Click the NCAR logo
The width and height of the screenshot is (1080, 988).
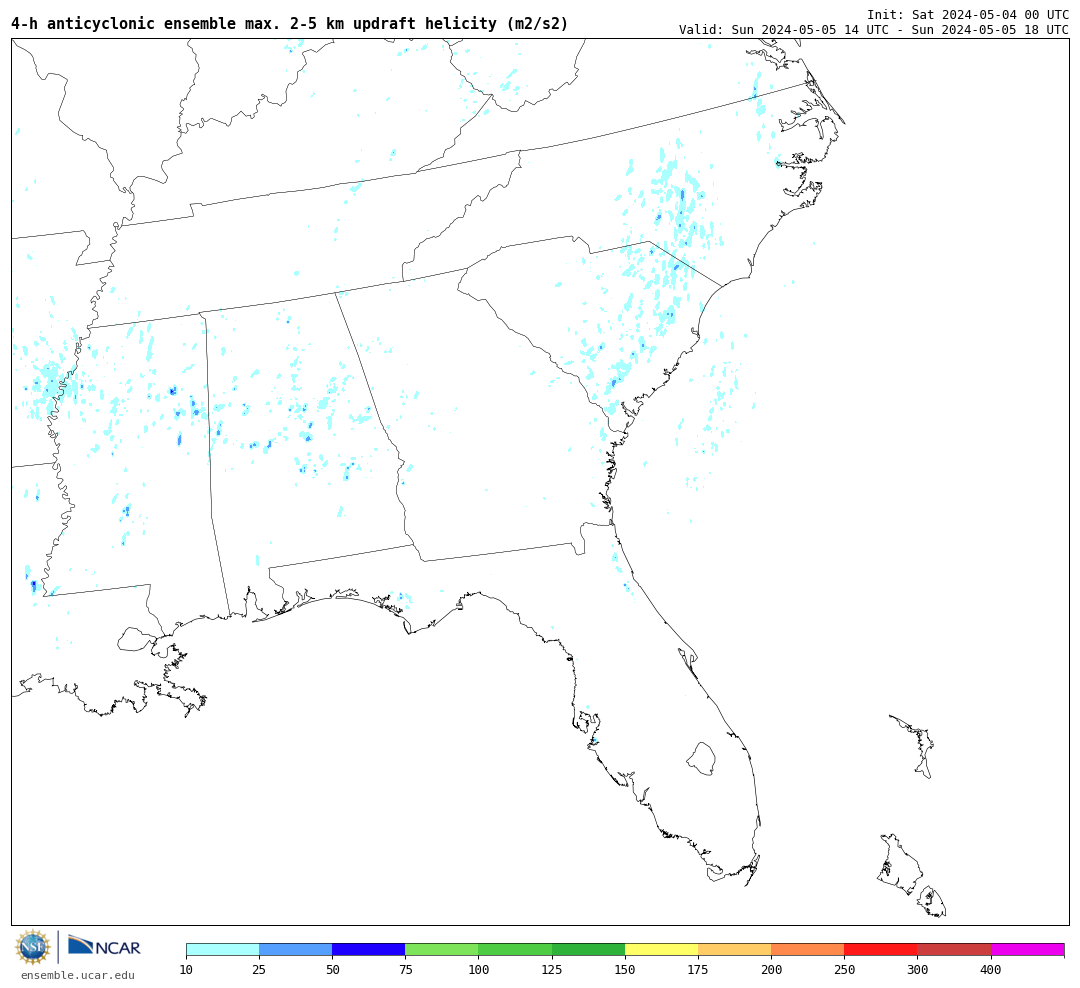104,946
